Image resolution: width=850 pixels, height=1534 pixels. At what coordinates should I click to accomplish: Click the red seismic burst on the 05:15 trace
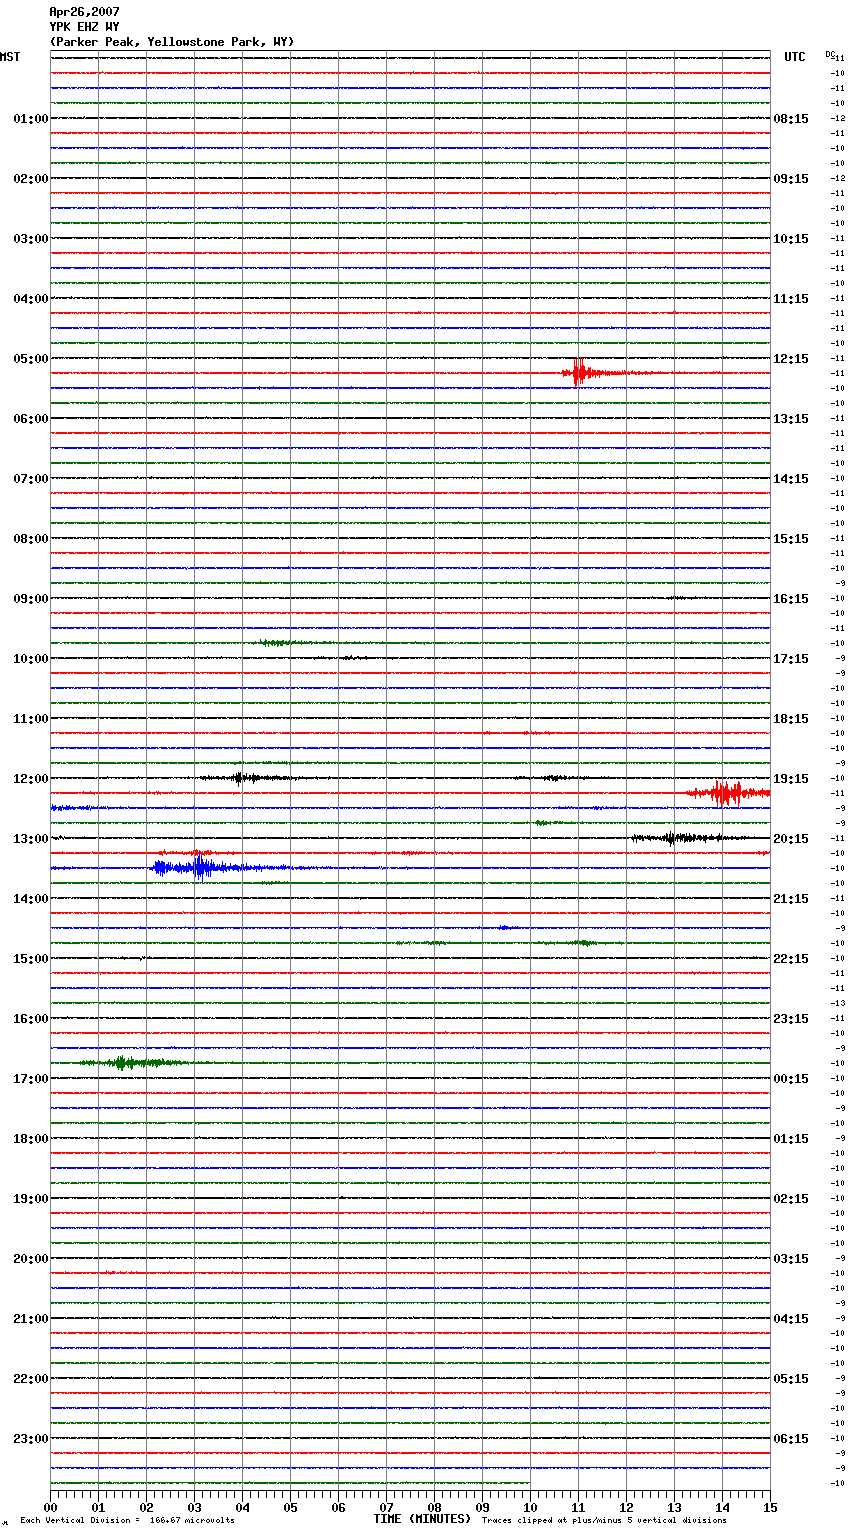point(580,372)
